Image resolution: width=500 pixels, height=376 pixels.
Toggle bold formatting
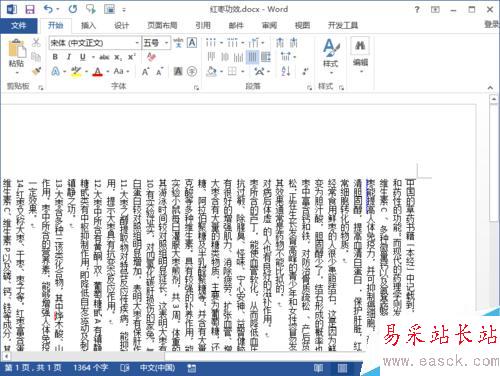[x=55, y=57]
